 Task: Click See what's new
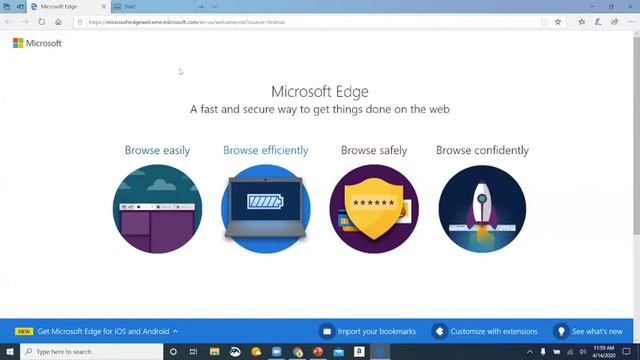pos(588,331)
